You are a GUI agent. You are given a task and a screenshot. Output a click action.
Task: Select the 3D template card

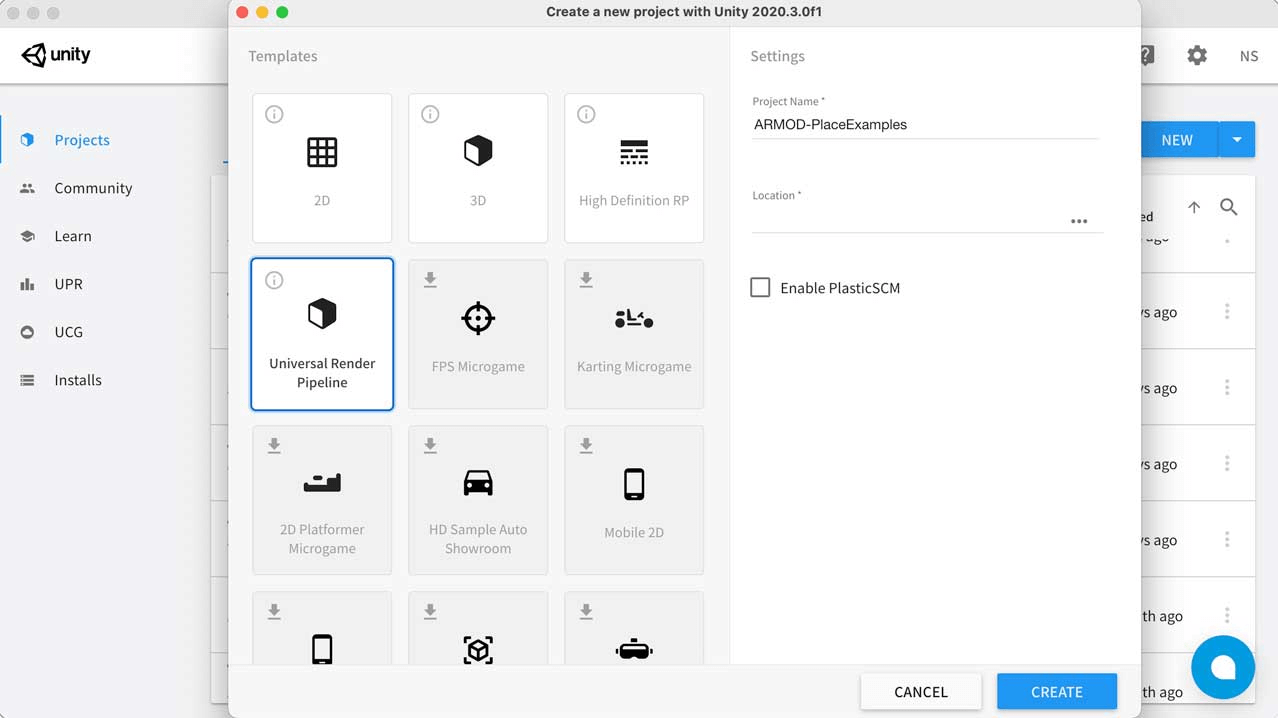tap(478, 168)
